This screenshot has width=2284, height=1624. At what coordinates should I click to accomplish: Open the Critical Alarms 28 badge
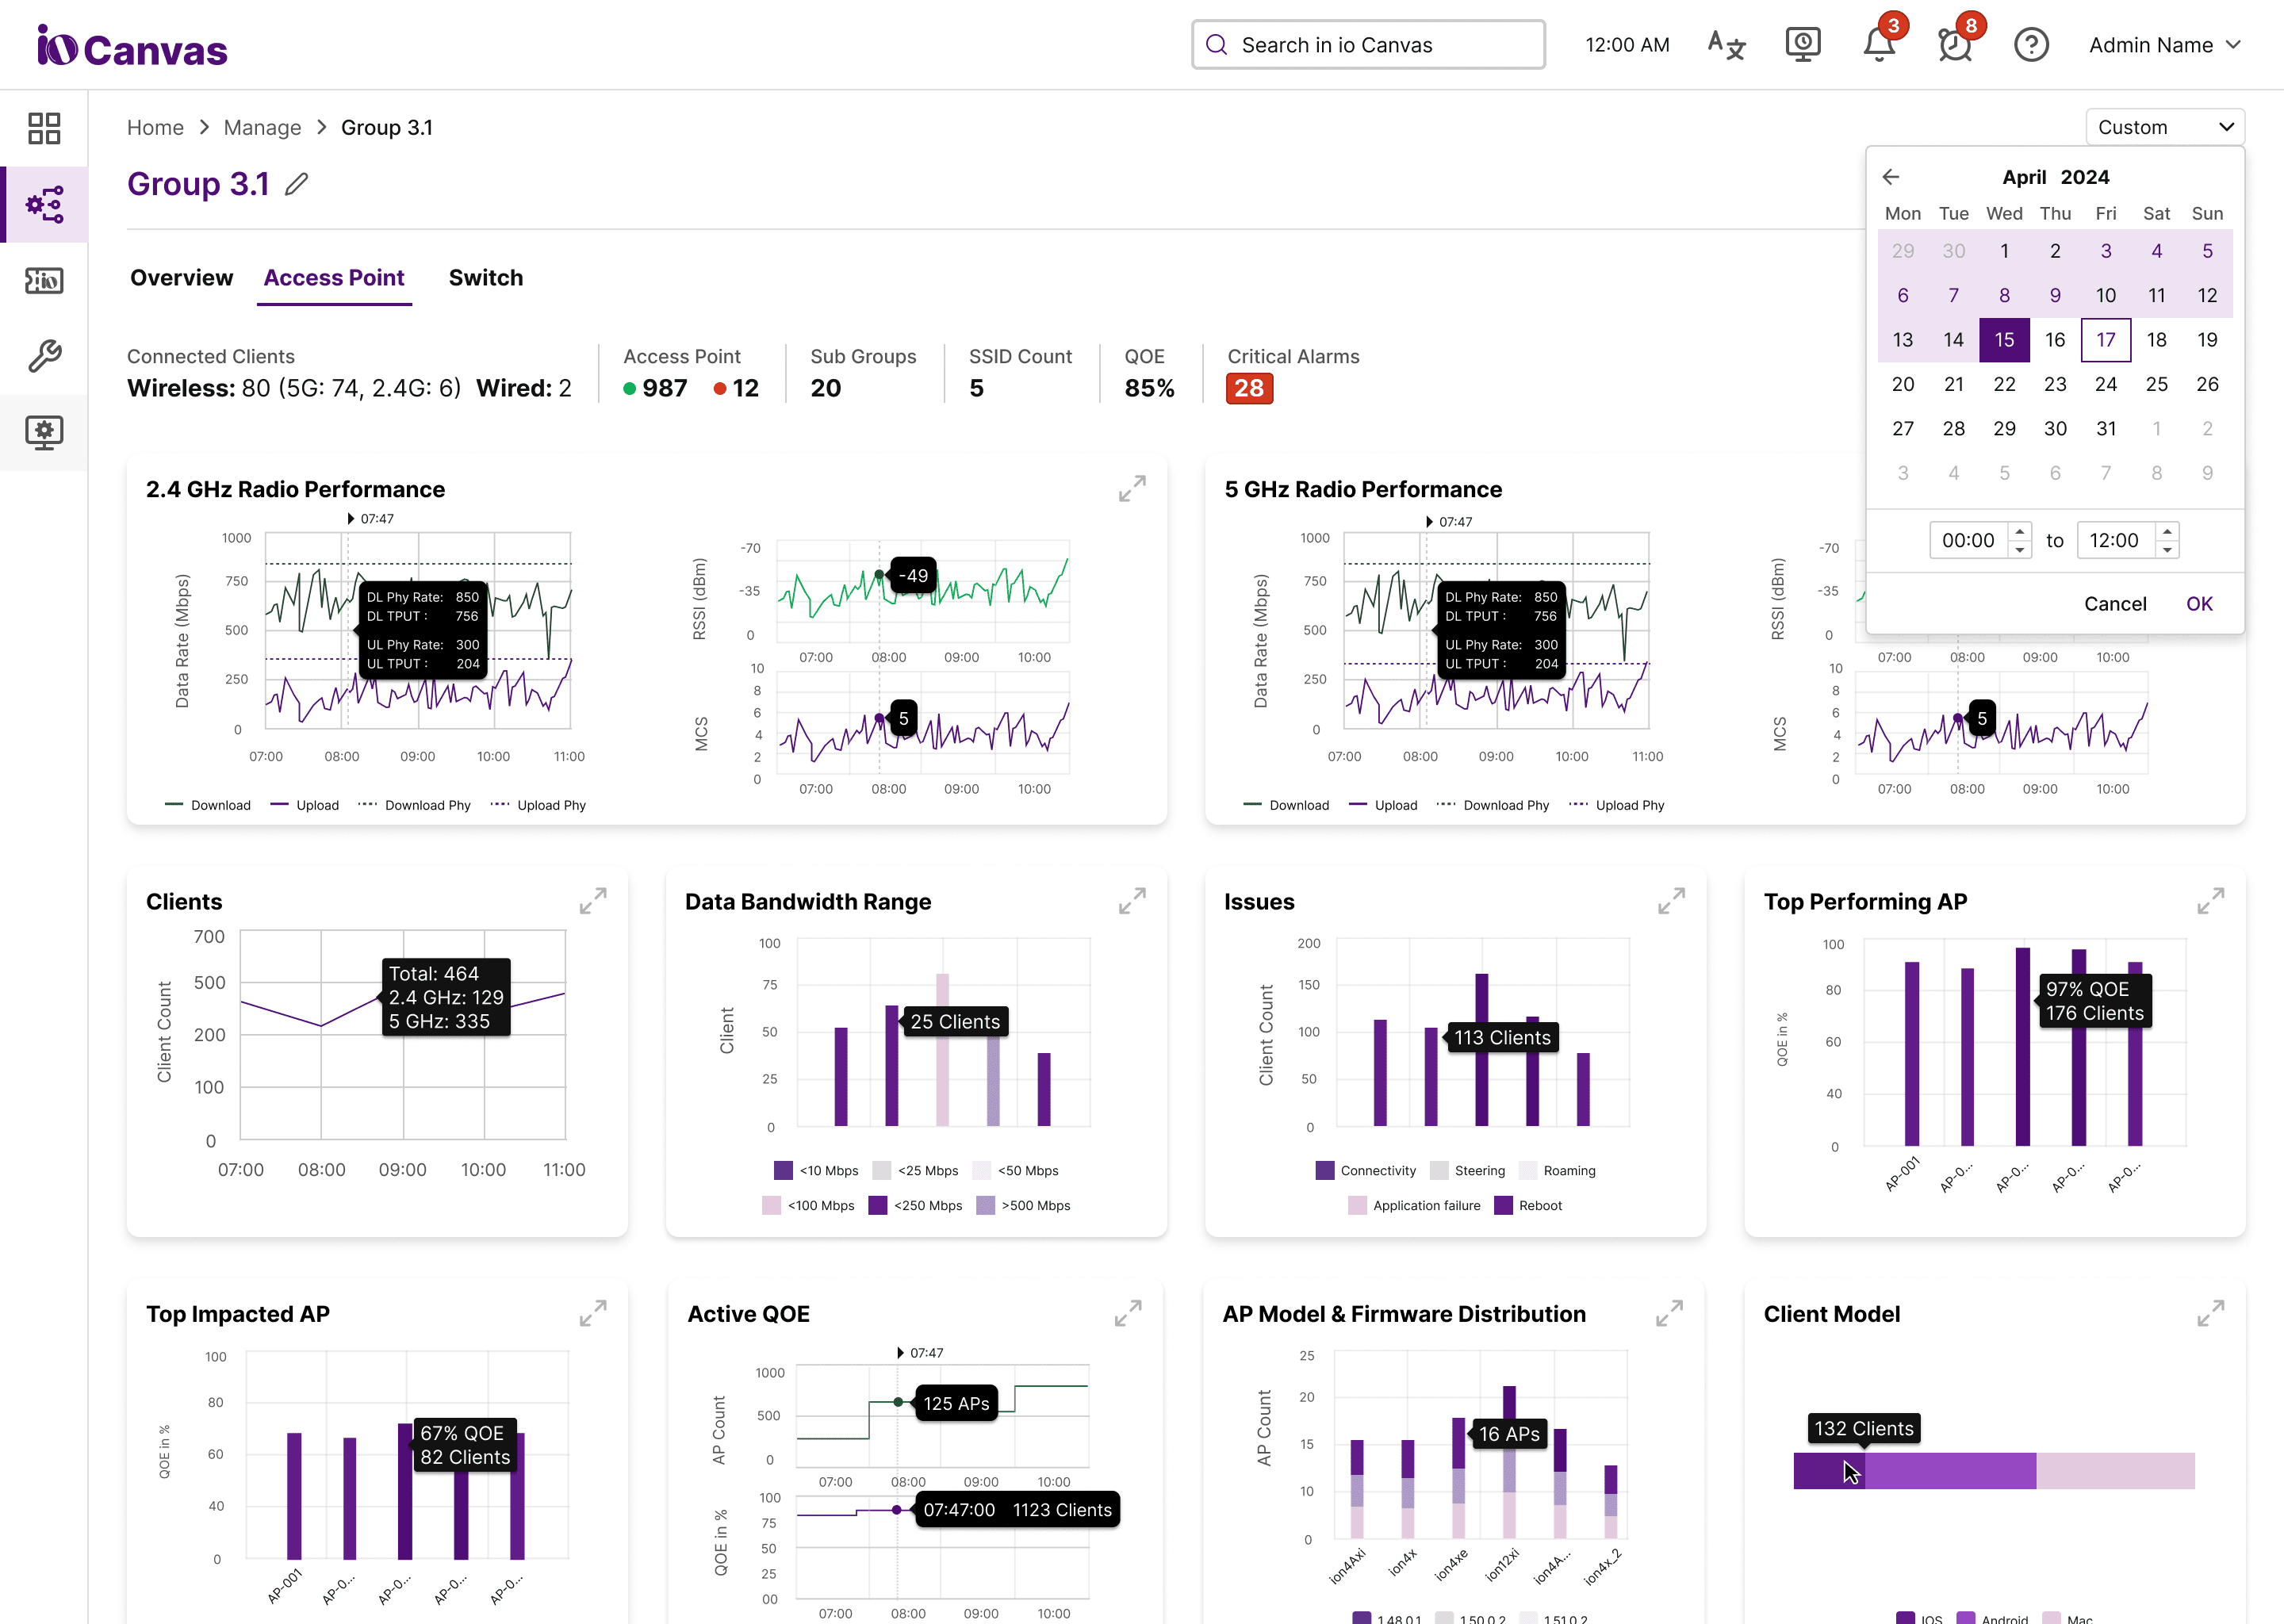pyautogui.click(x=1249, y=388)
